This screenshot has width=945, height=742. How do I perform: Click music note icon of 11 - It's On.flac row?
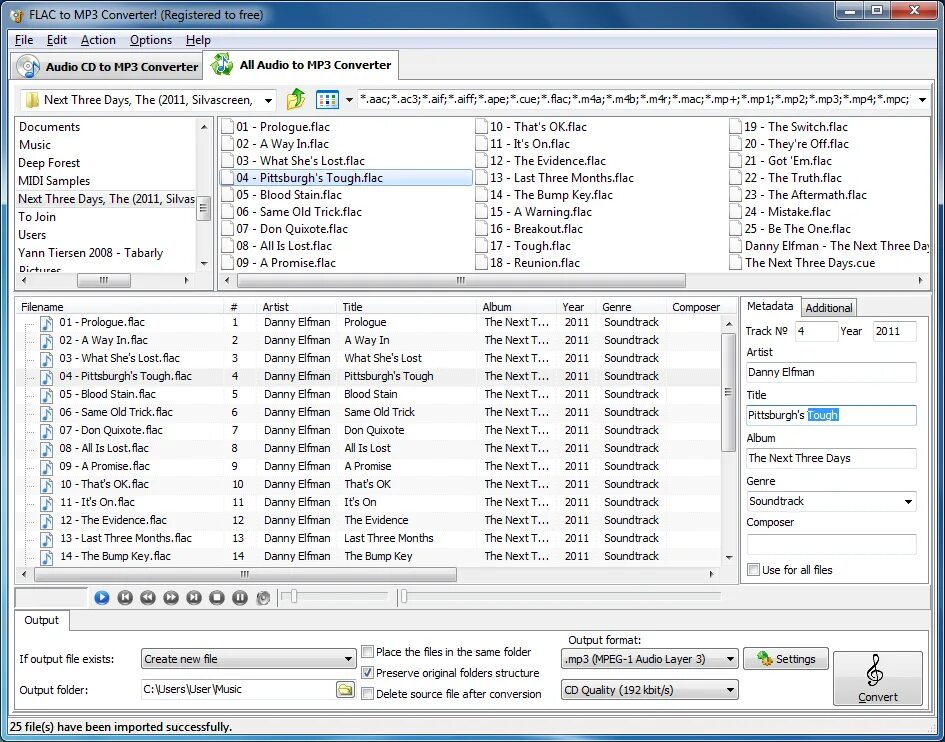point(46,503)
